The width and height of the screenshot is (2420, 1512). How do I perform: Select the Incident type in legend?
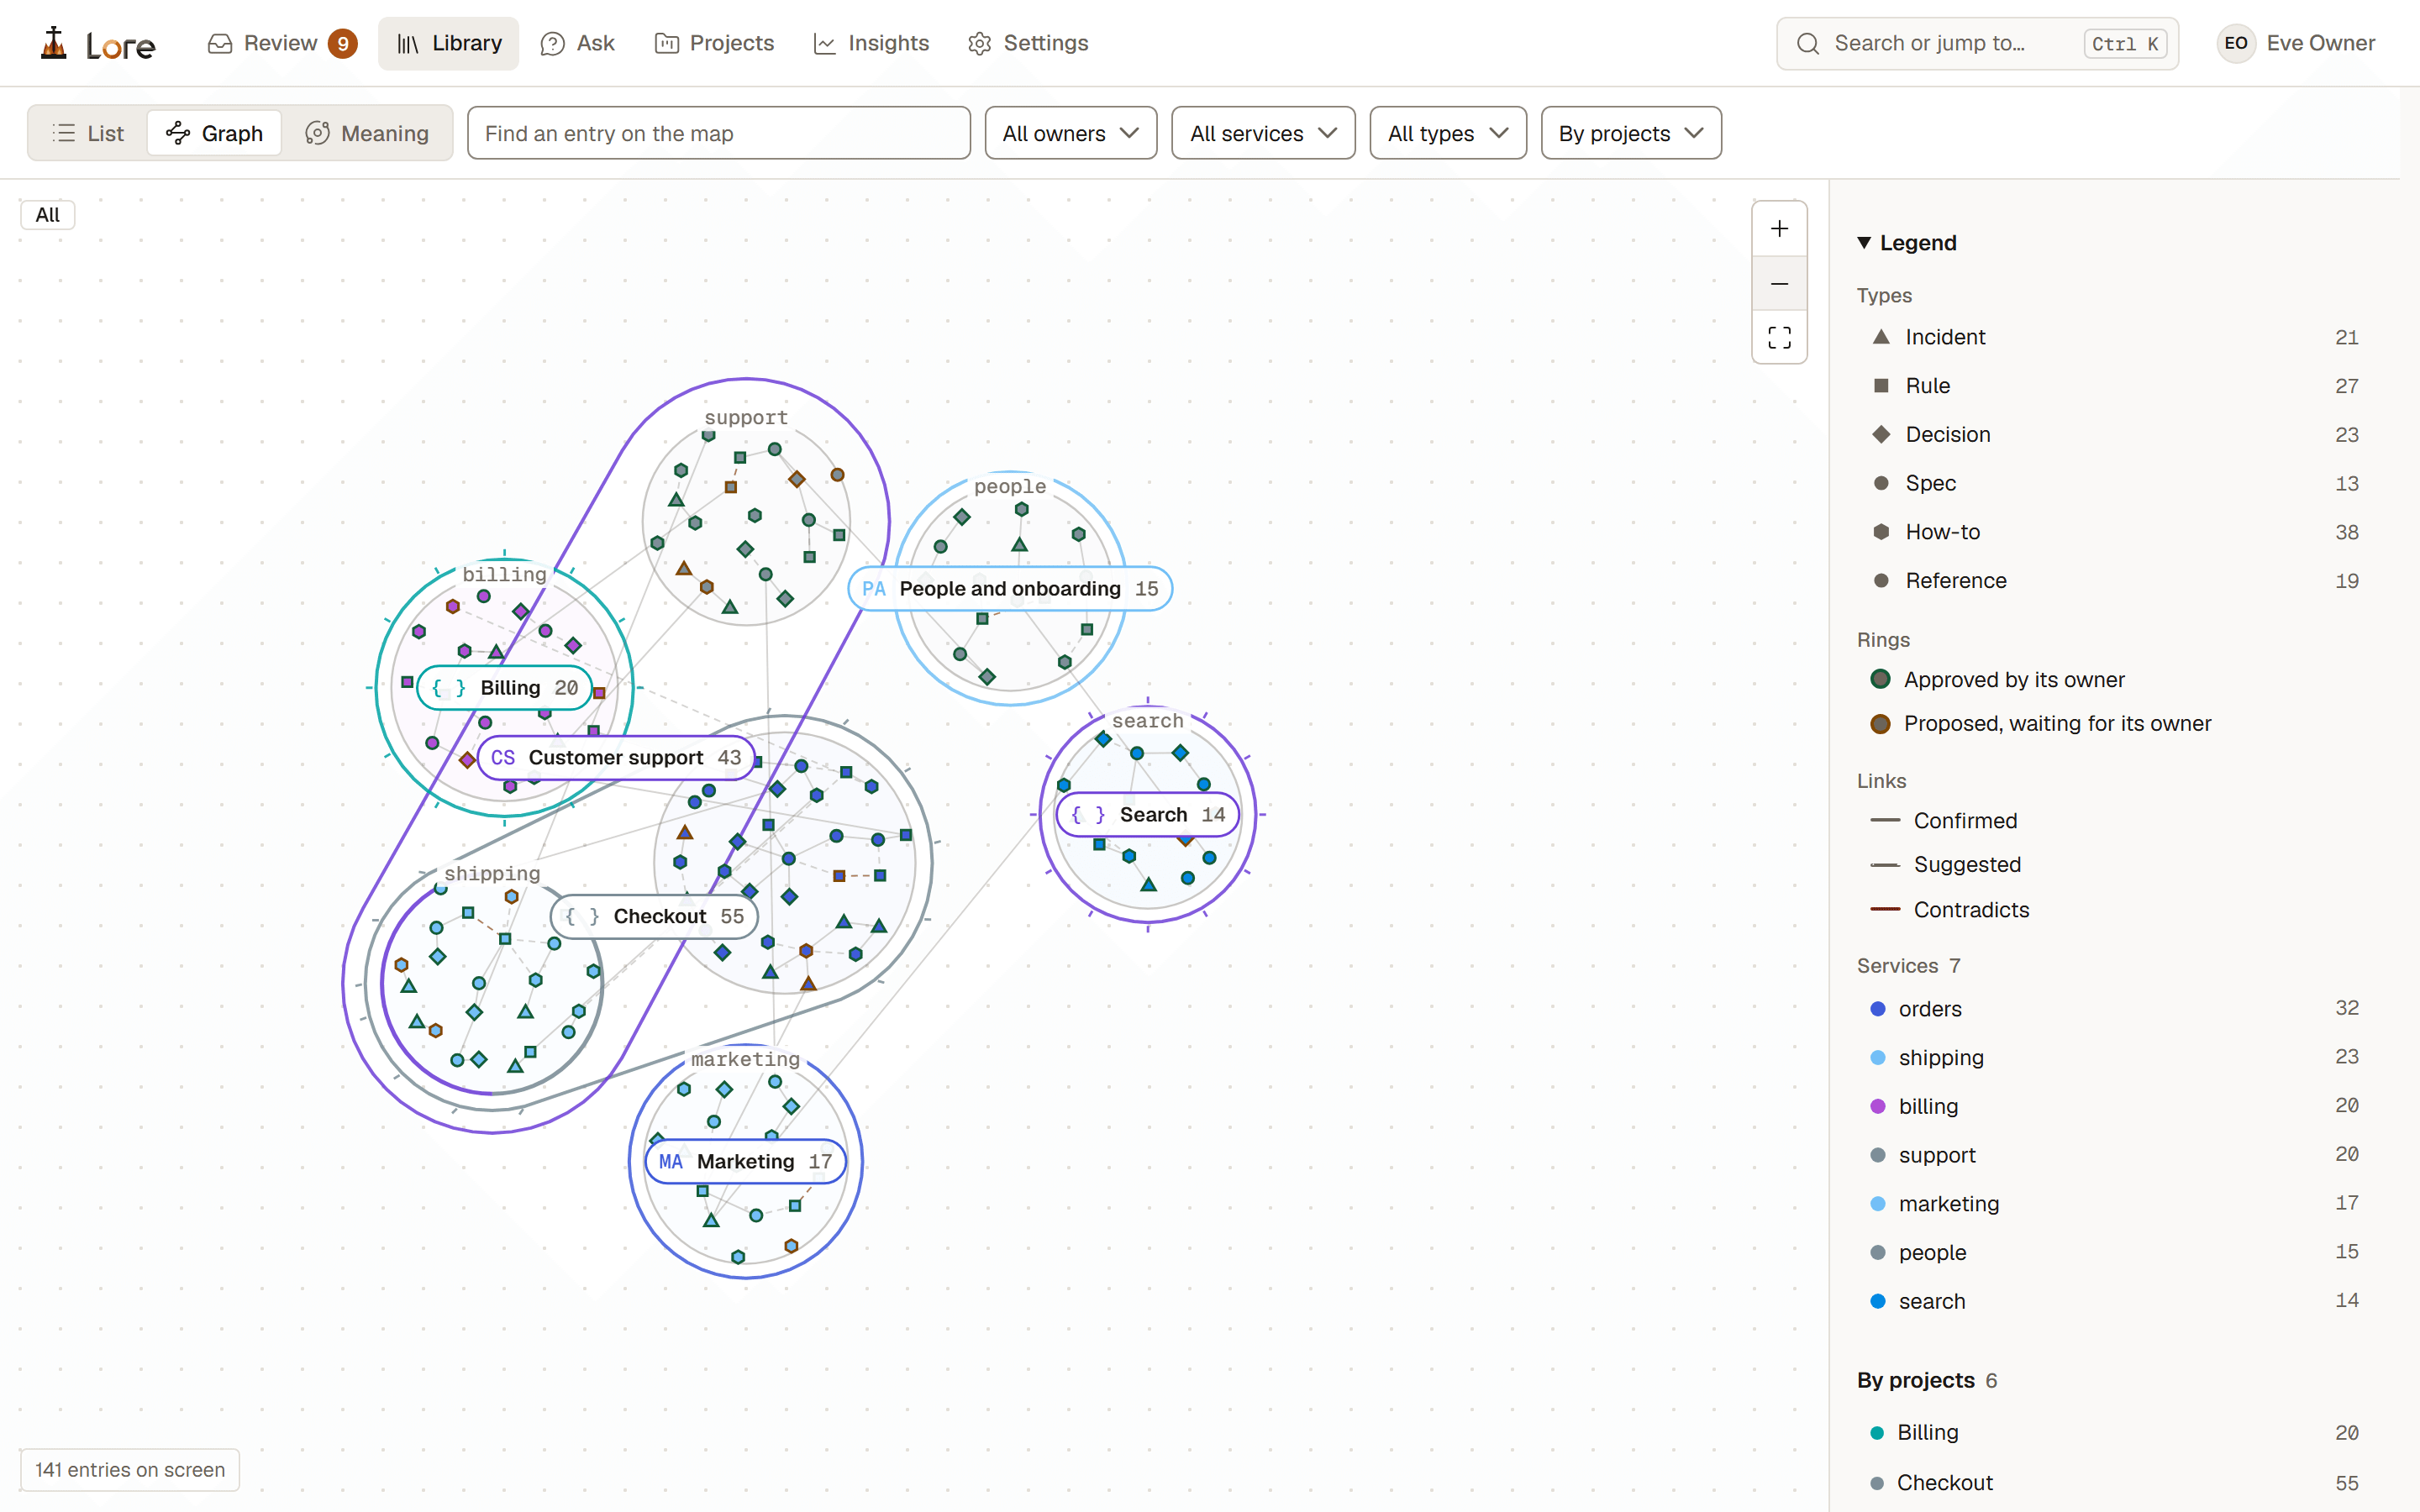pos(2114,337)
